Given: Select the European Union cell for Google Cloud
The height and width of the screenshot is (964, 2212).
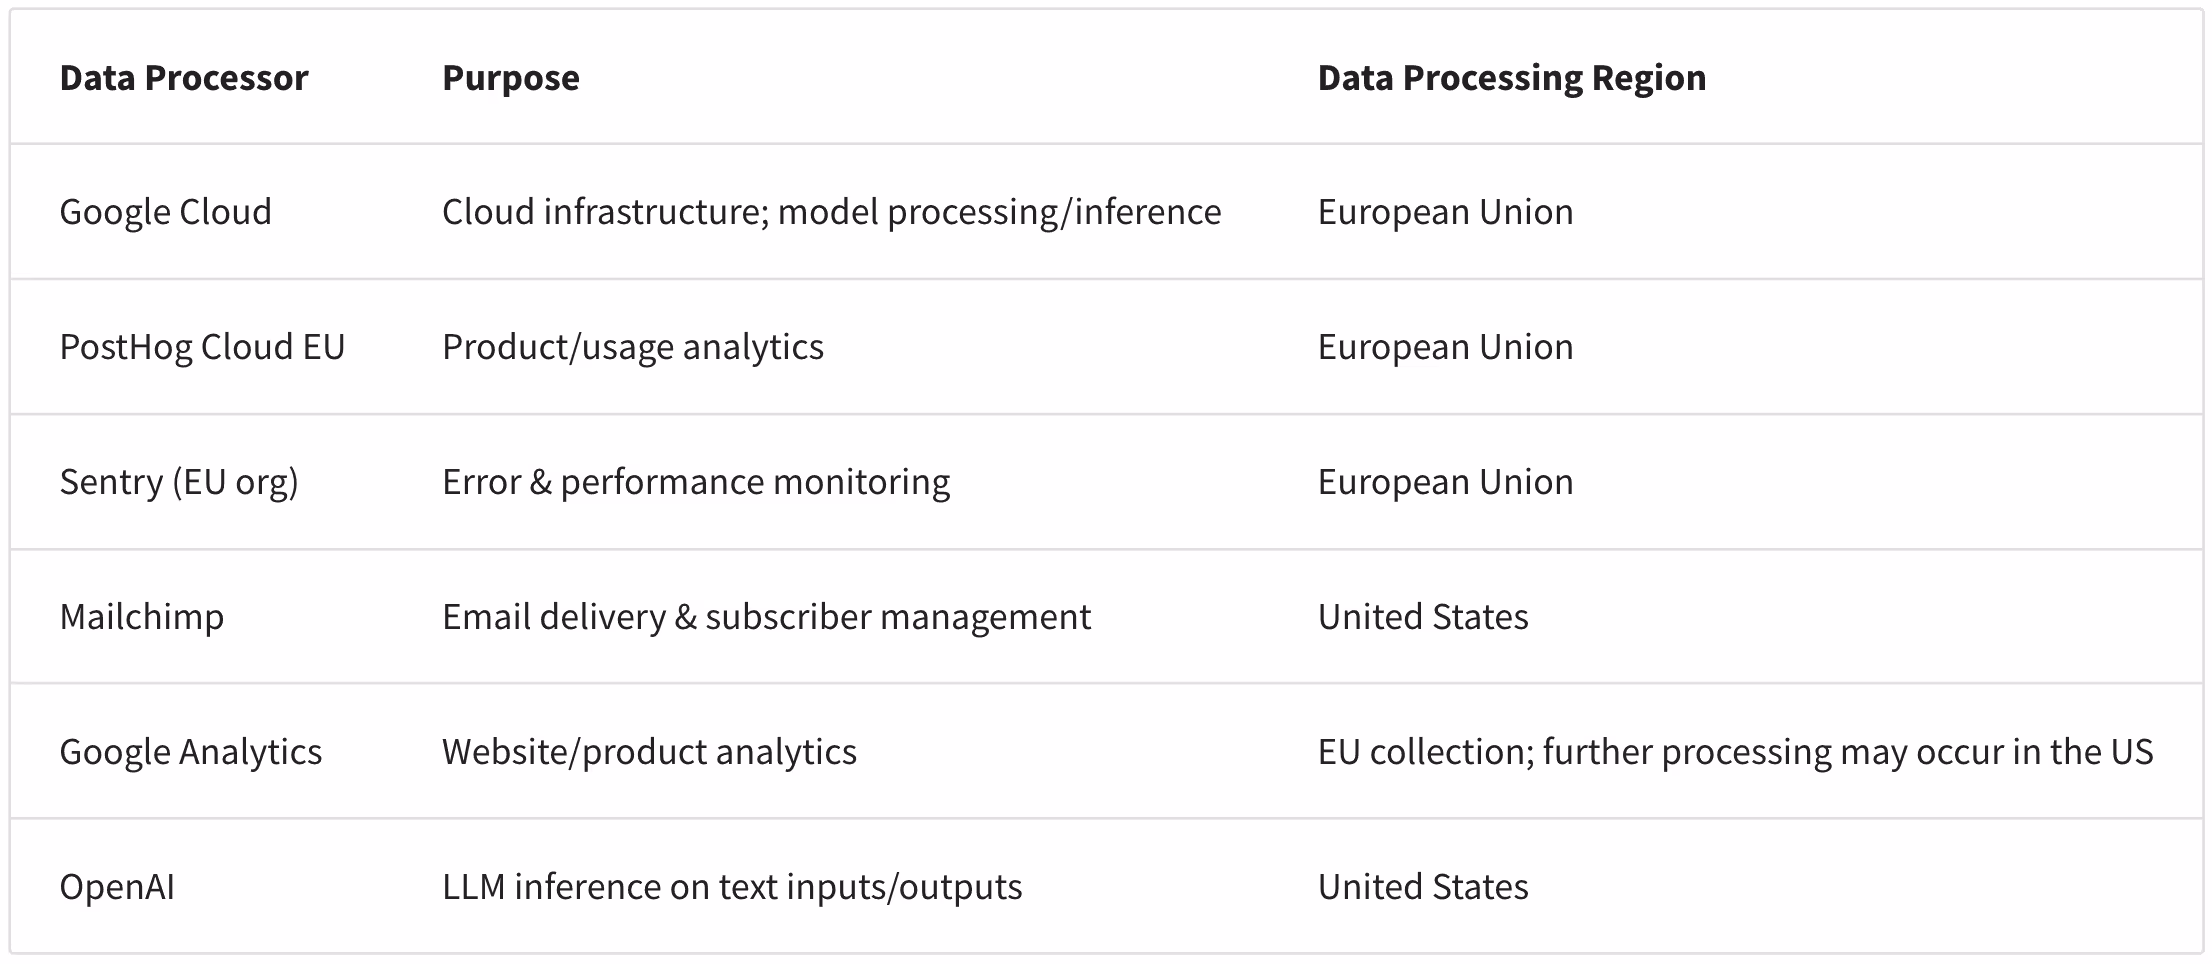Looking at the screenshot, I should 1445,212.
